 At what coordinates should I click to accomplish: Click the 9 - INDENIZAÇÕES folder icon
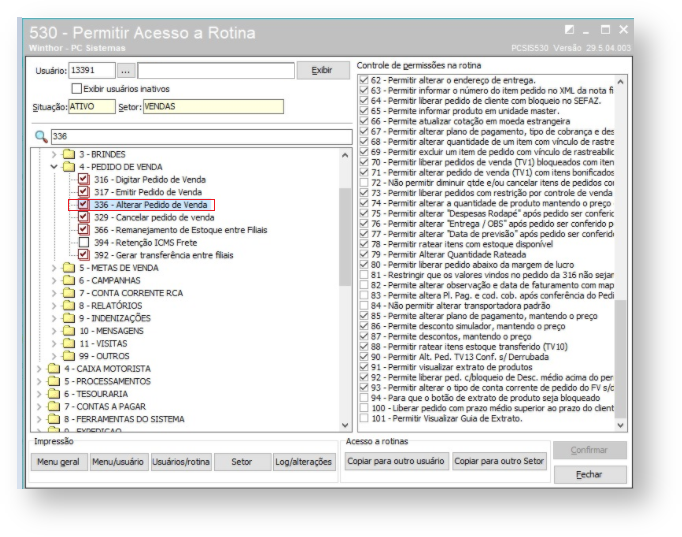[68, 318]
